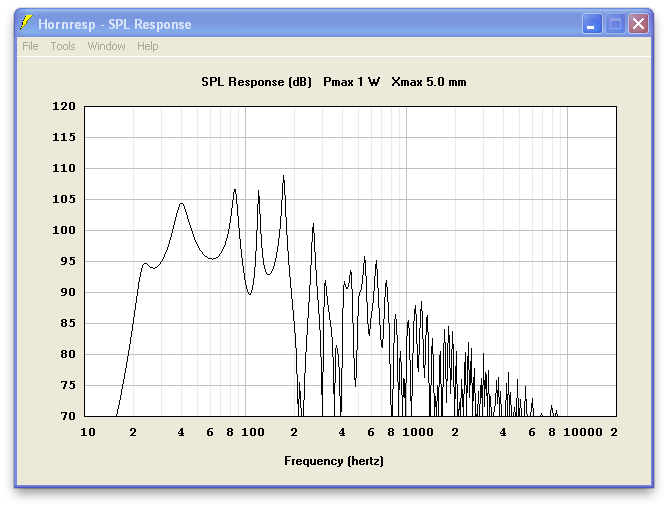
Task: Click the 'Pmax 1 W' label
Action: [x=351, y=82]
